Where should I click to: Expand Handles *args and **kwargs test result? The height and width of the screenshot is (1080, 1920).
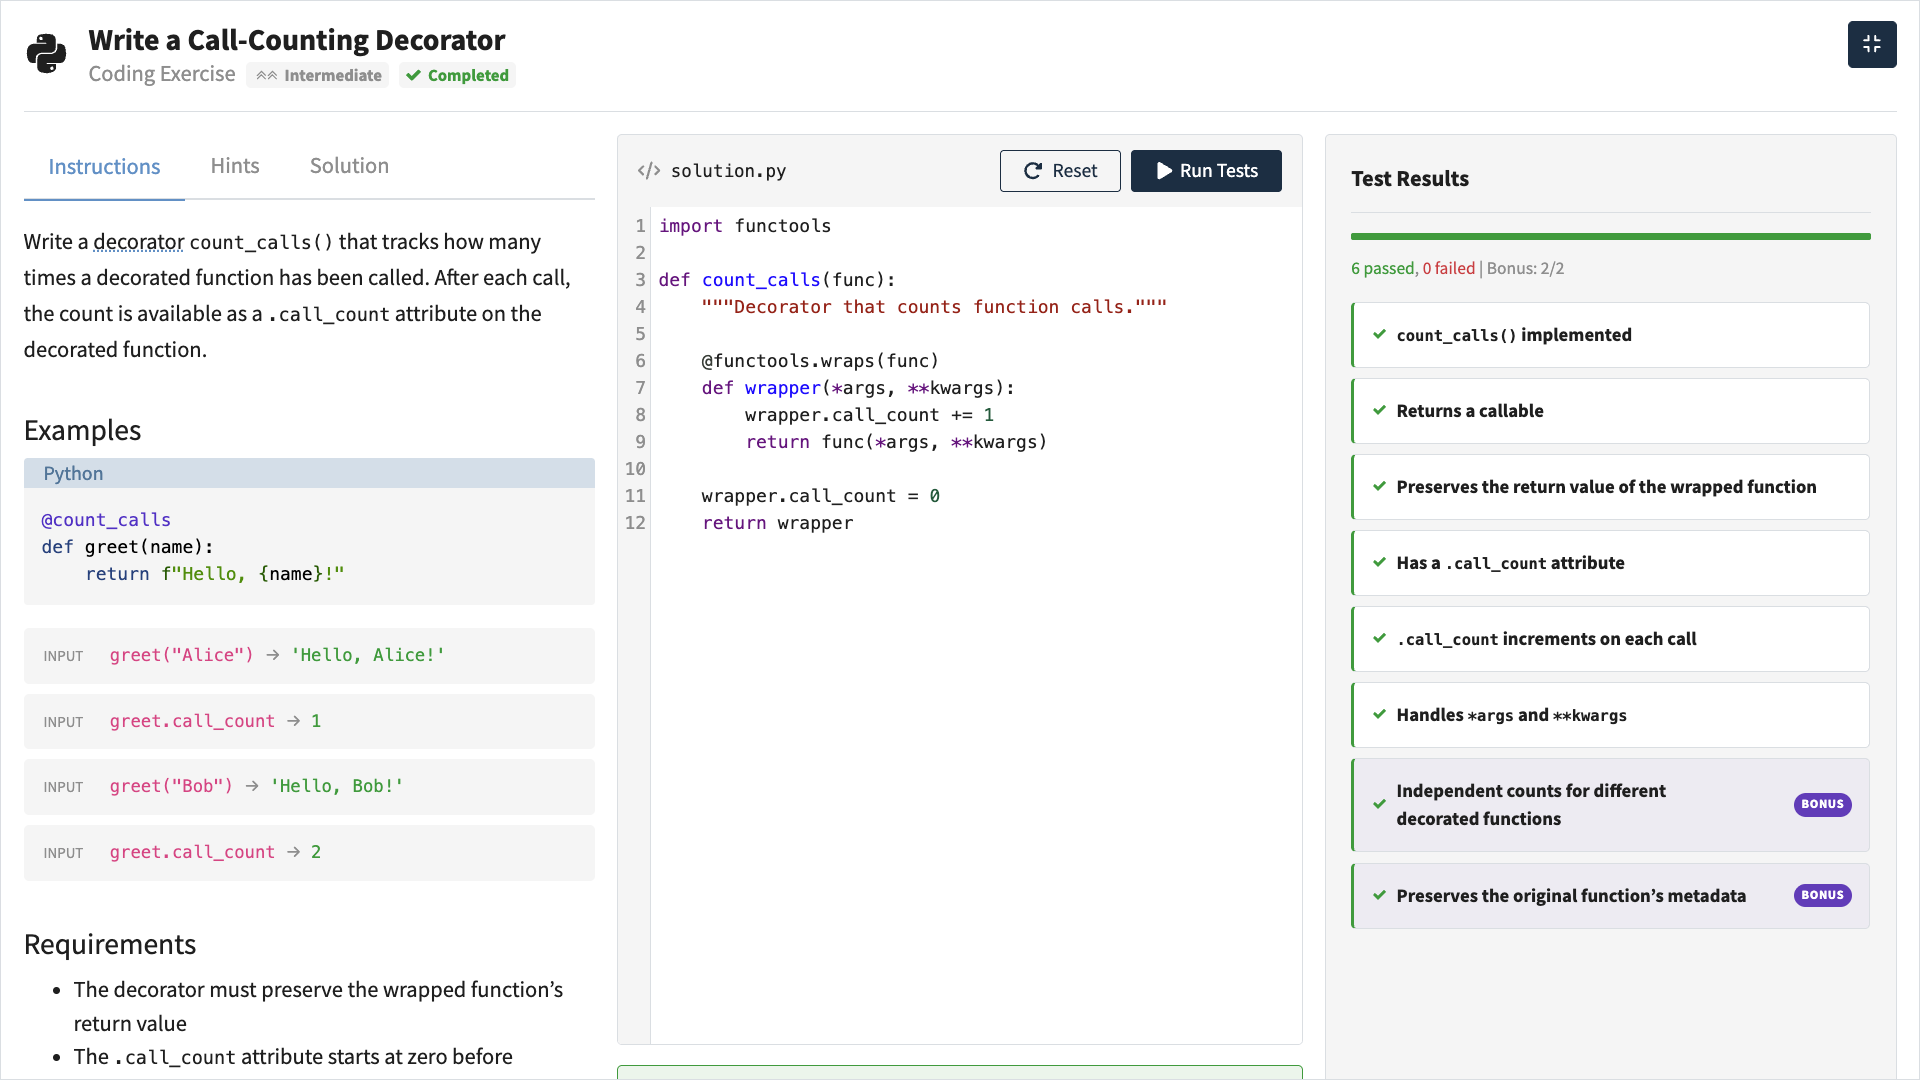pos(1610,715)
